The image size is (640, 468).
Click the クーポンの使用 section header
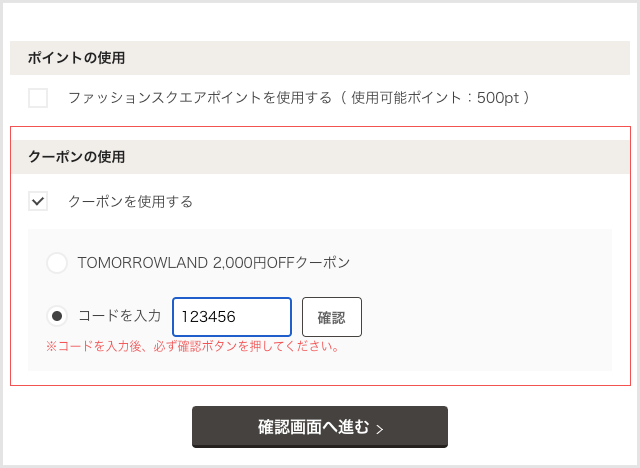[x=77, y=157]
